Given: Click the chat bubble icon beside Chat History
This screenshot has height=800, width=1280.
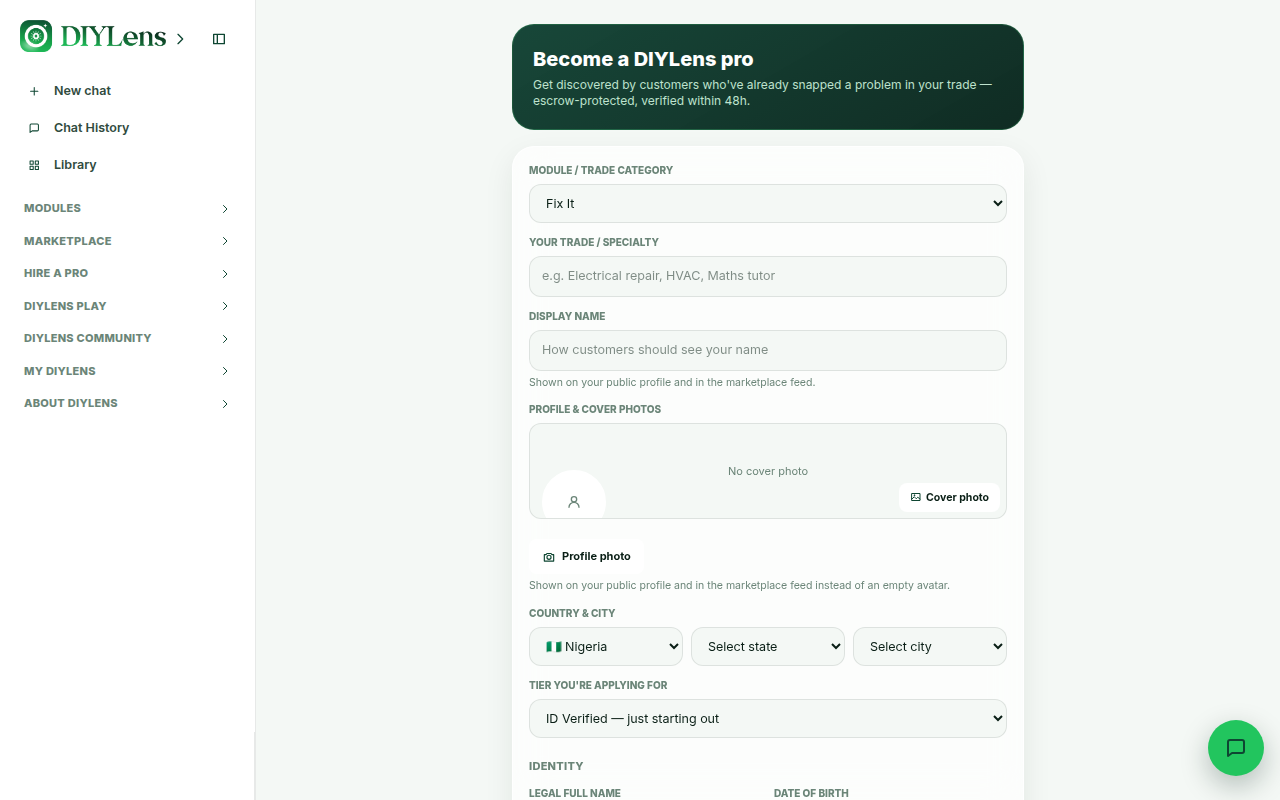Looking at the screenshot, I should 34,128.
